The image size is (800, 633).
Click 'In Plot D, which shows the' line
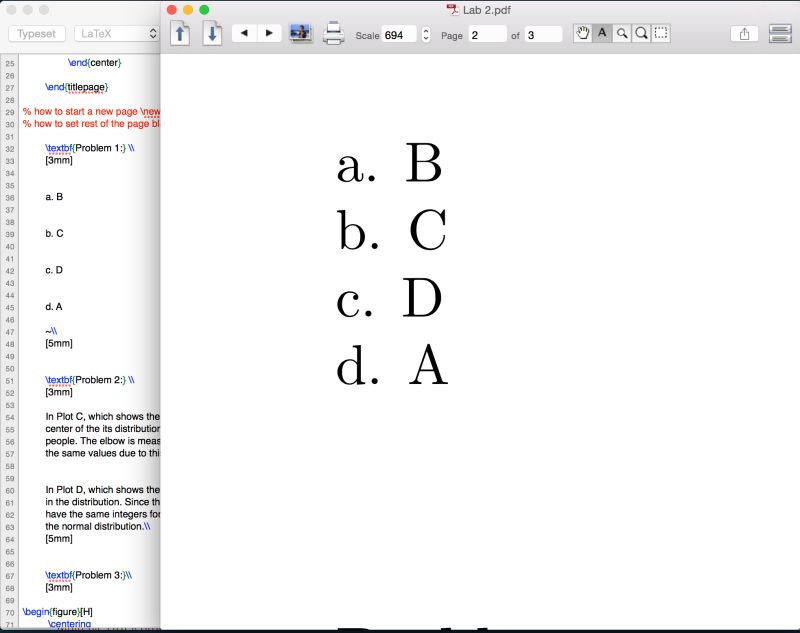coord(103,490)
